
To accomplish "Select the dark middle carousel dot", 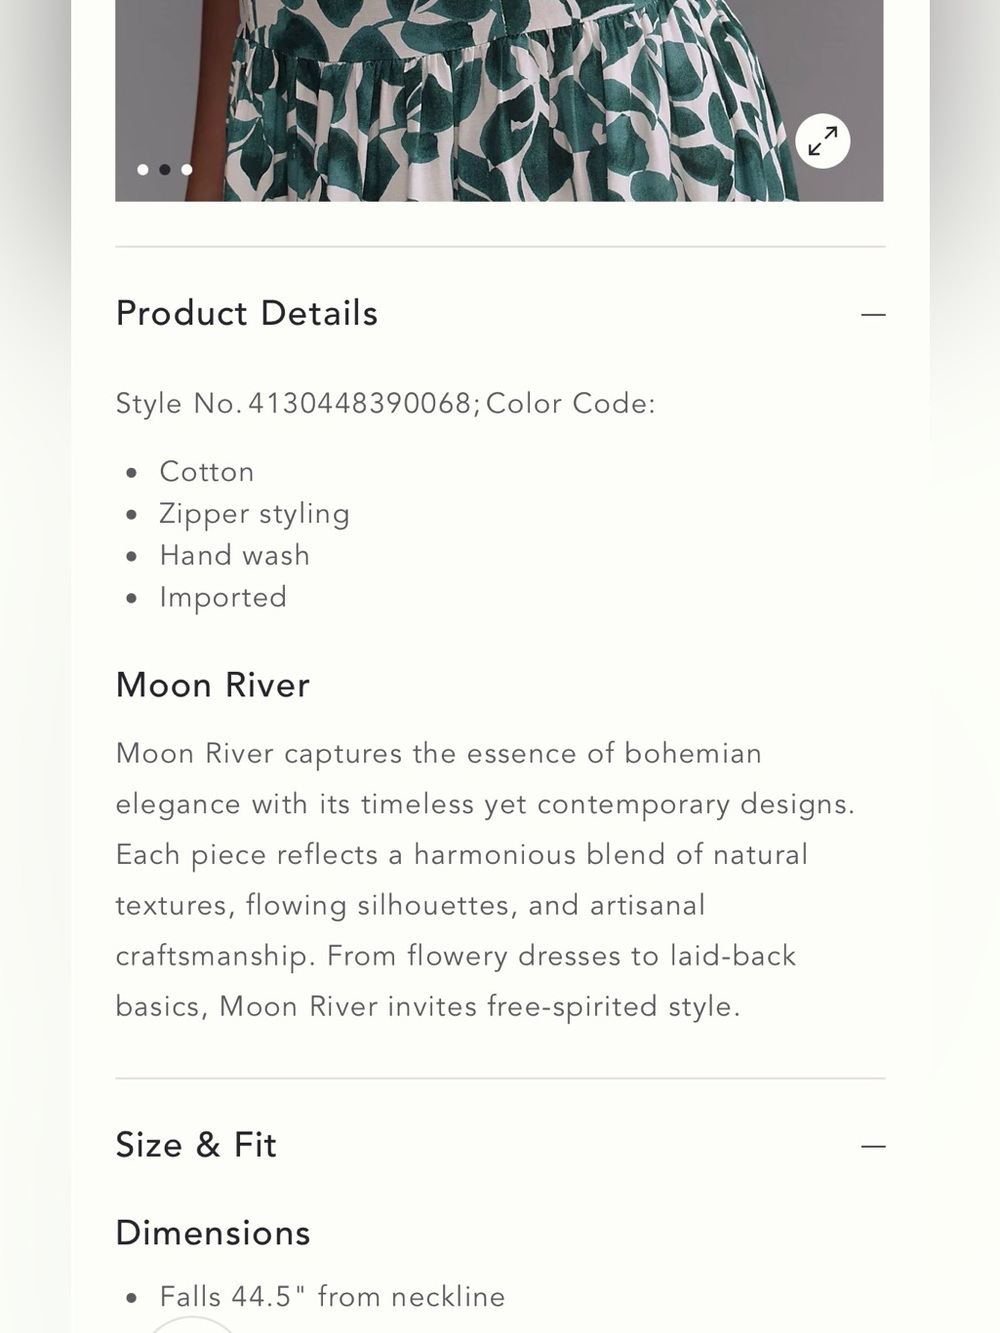I will (x=165, y=170).
